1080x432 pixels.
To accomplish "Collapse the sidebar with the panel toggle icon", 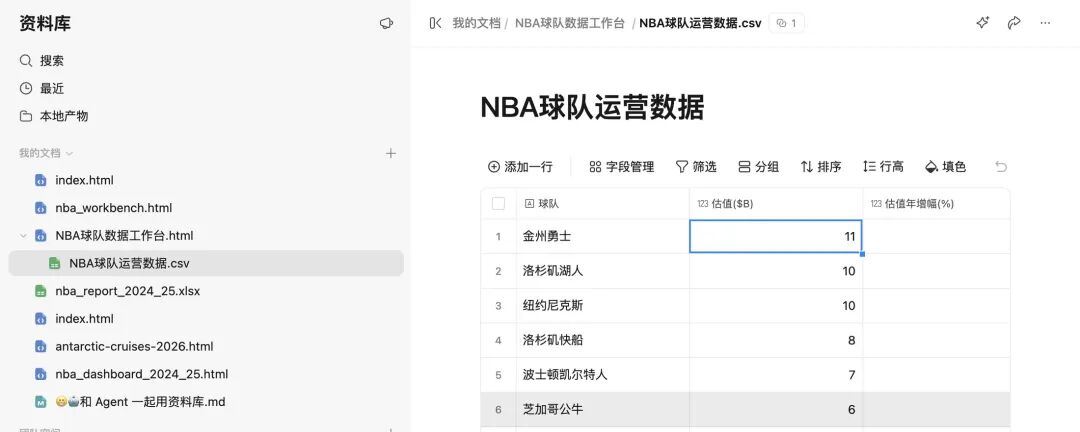I will point(435,23).
